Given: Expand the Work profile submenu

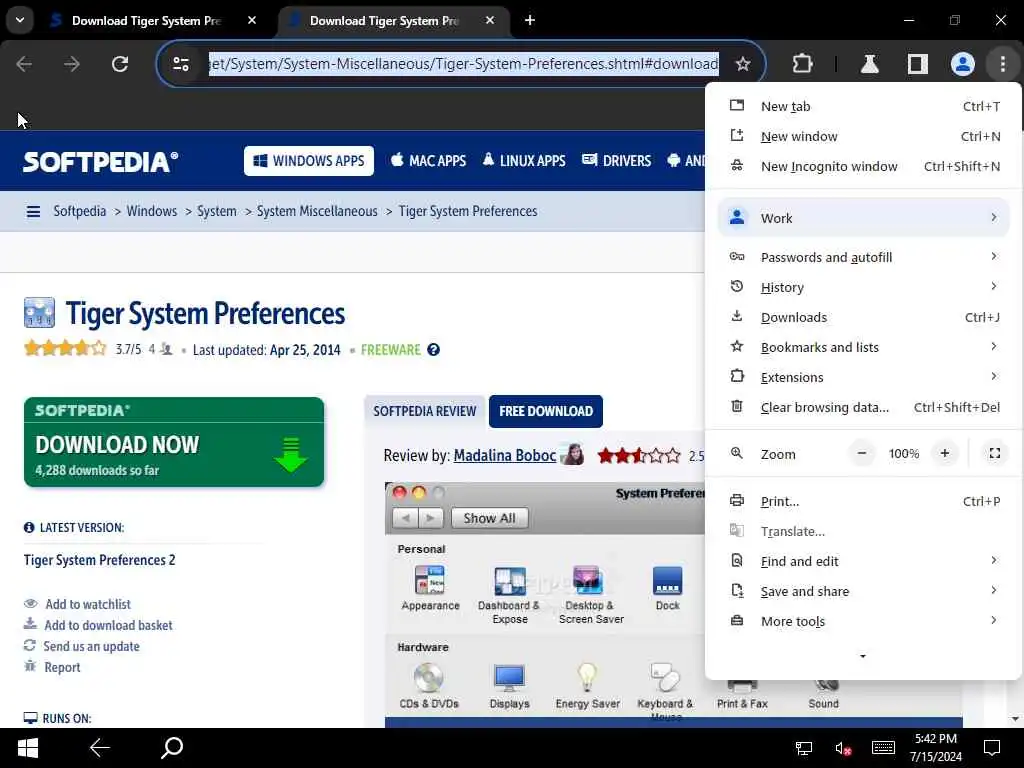Looking at the screenshot, I should coord(863,218).
